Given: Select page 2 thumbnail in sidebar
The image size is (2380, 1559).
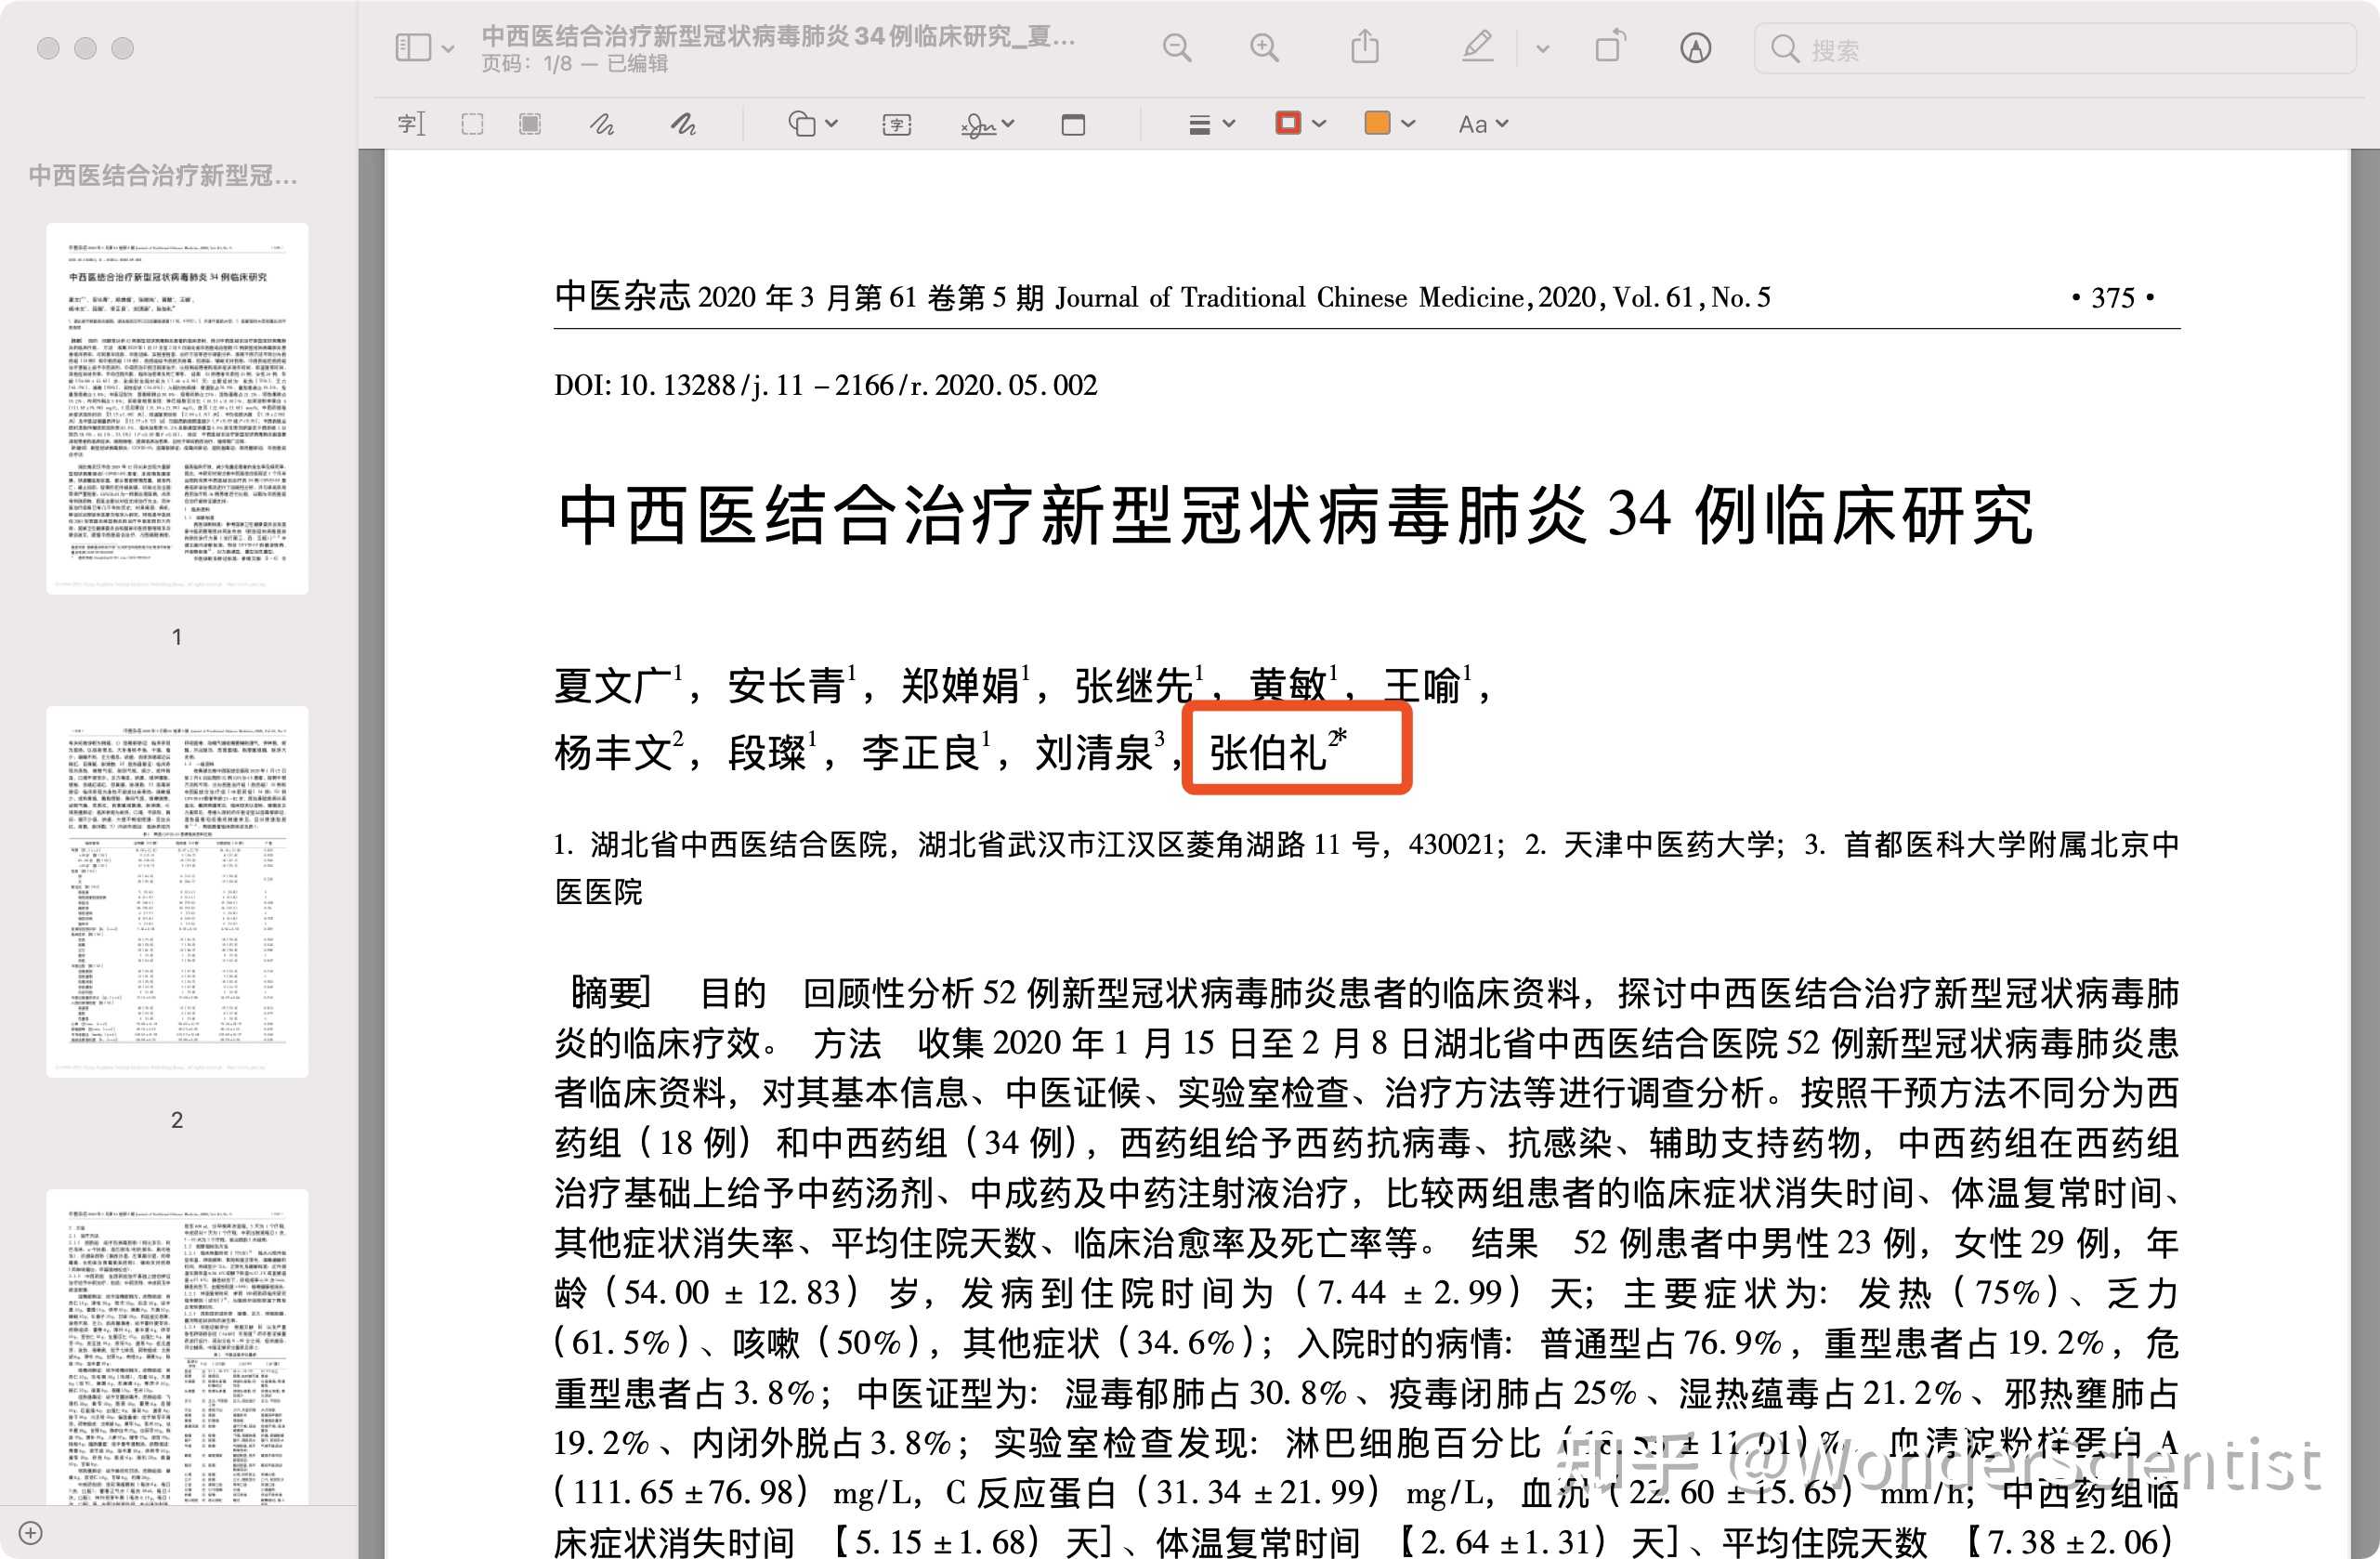Looking at the screenshot, I should (x=177, y=891).
